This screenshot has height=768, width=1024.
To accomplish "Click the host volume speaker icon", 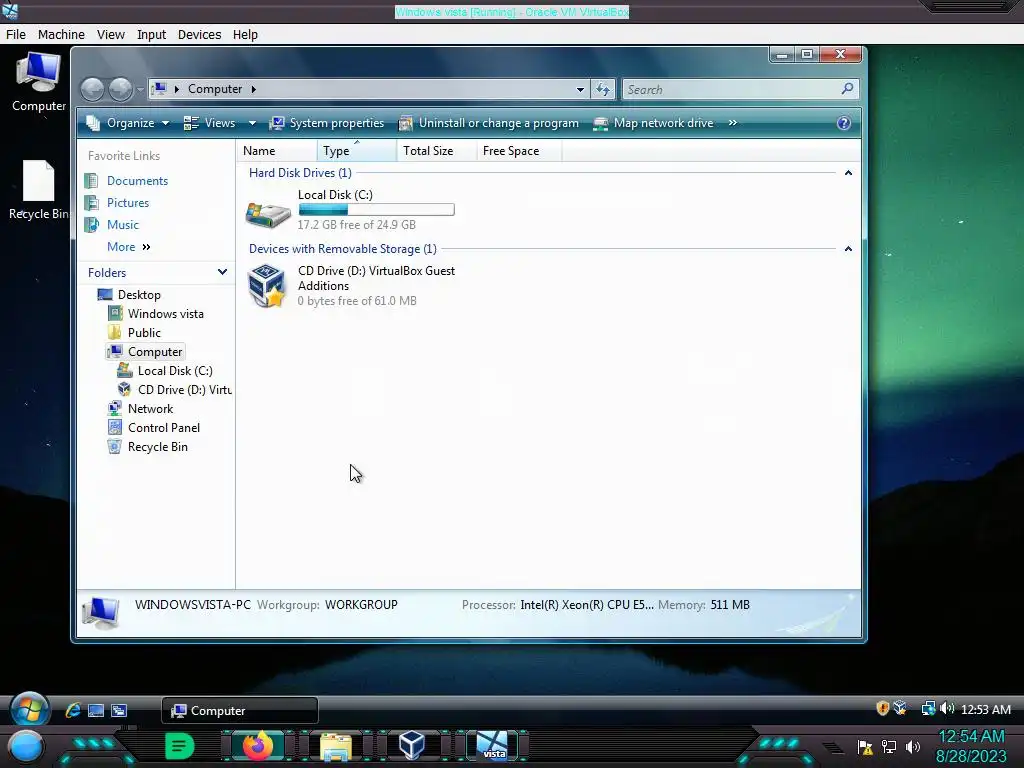I will (x=913, y=747).
